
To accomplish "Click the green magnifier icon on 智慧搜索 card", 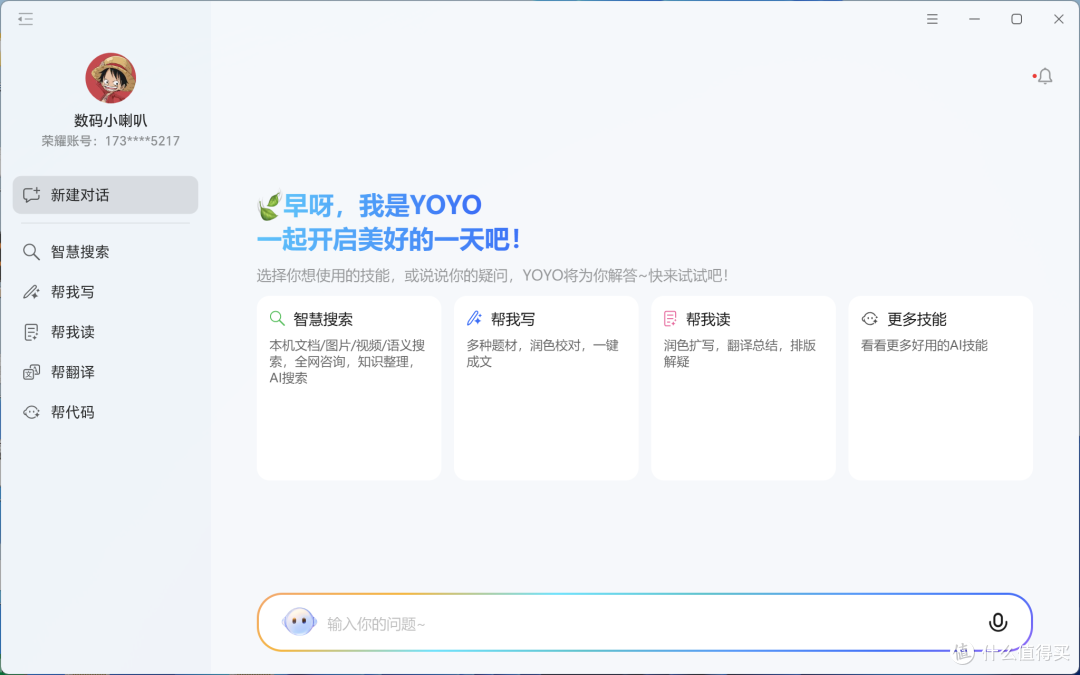I will (277, 318).
